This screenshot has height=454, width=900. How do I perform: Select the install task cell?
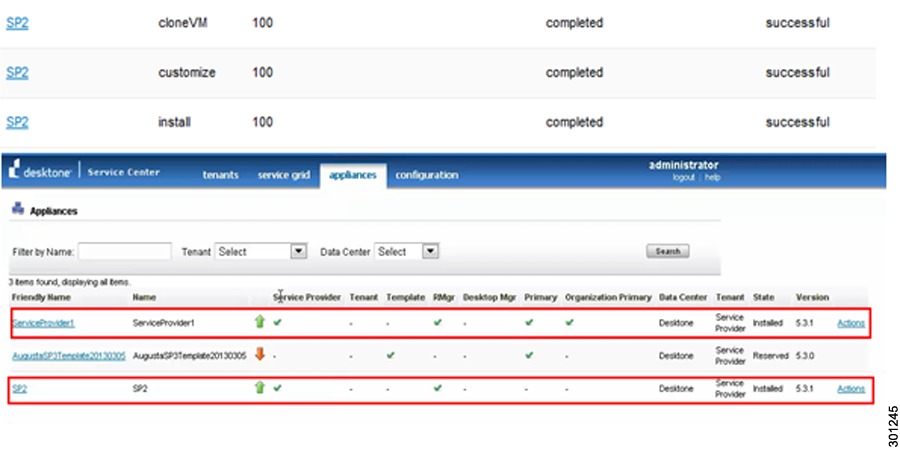174,122
